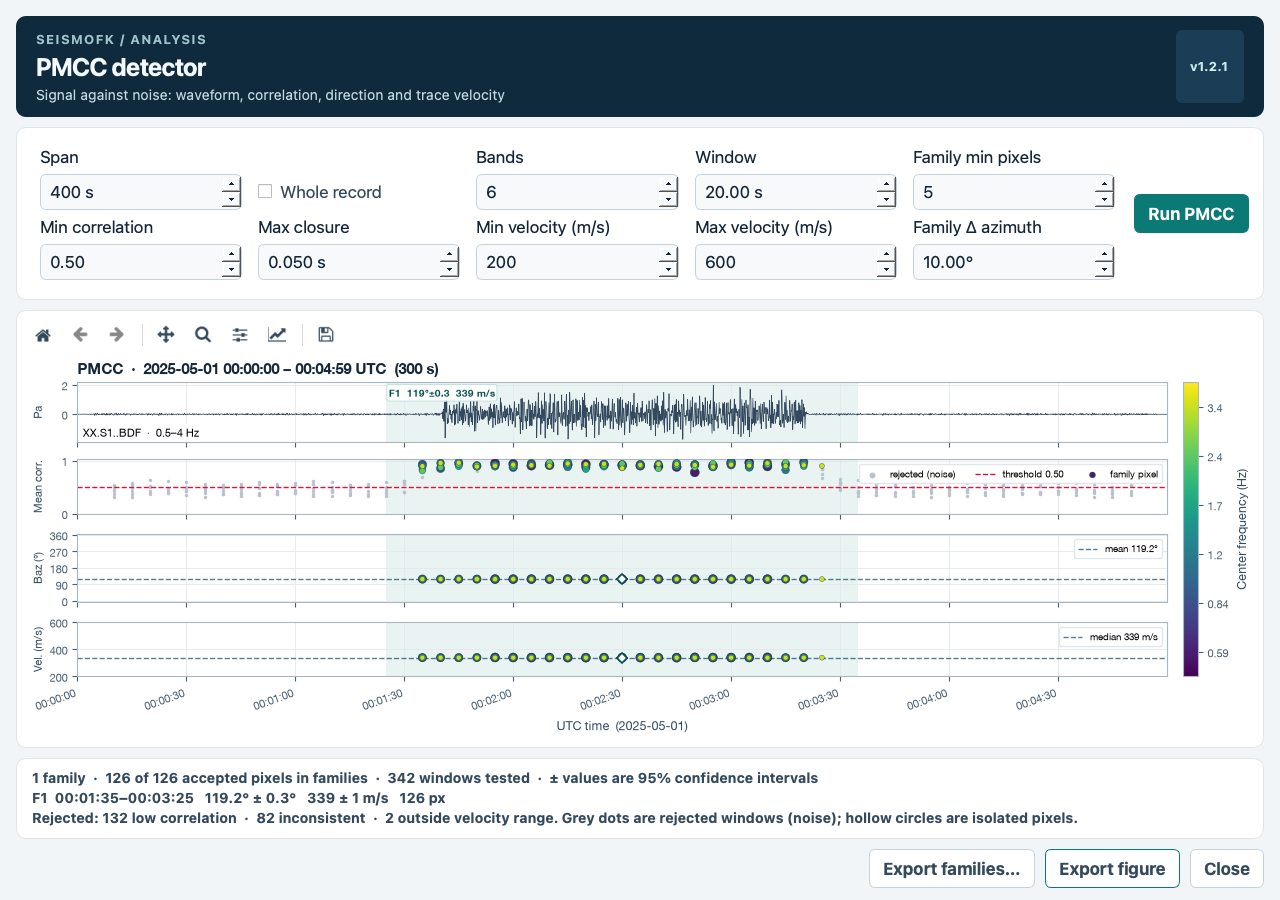1280x900 pixels.
Task: Decrease Bands count with down arrow
Action: pyautogui.click(x=667, y=200)
